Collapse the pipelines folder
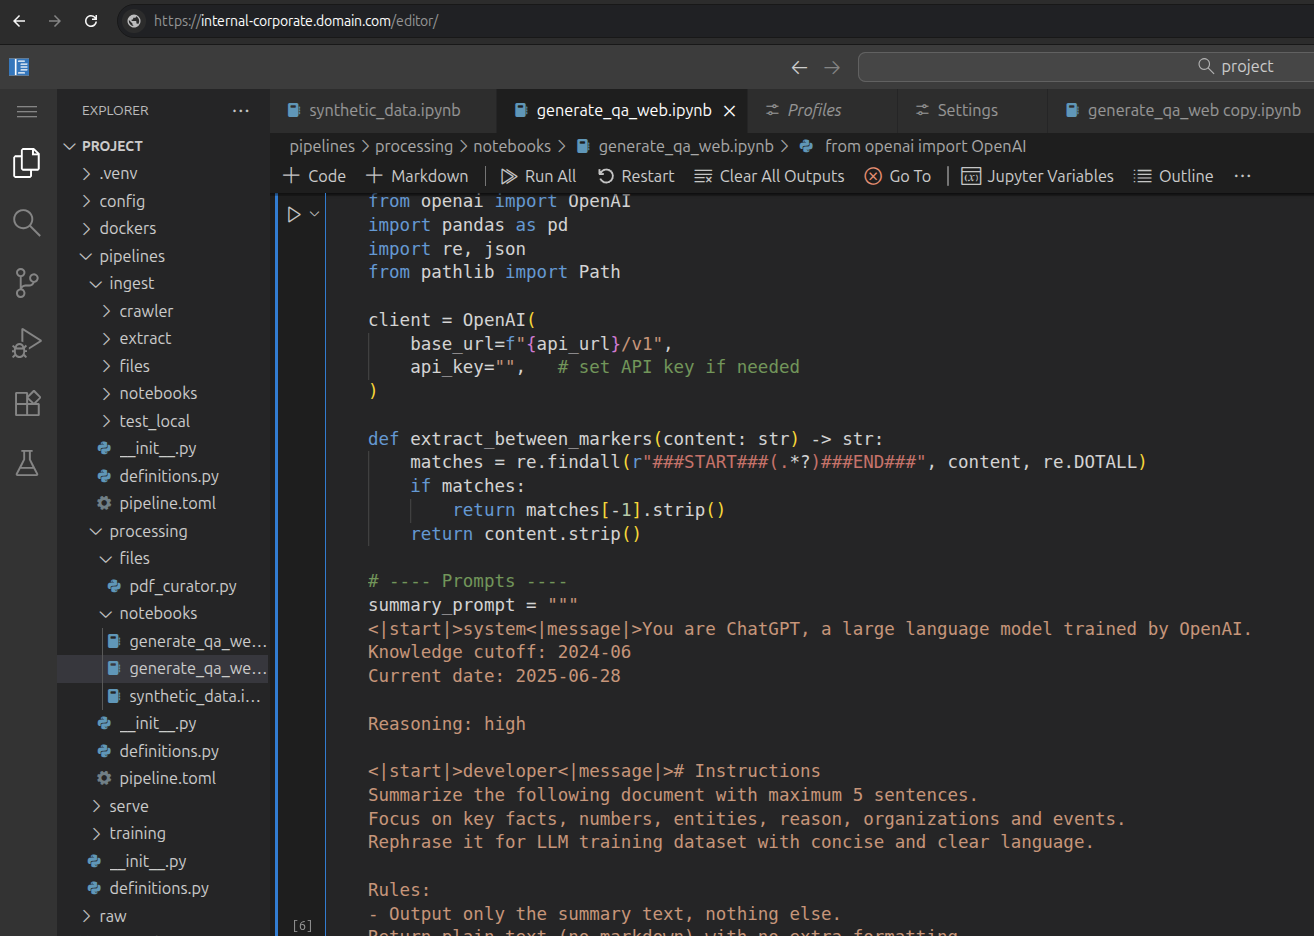 (x=131, y=256)
